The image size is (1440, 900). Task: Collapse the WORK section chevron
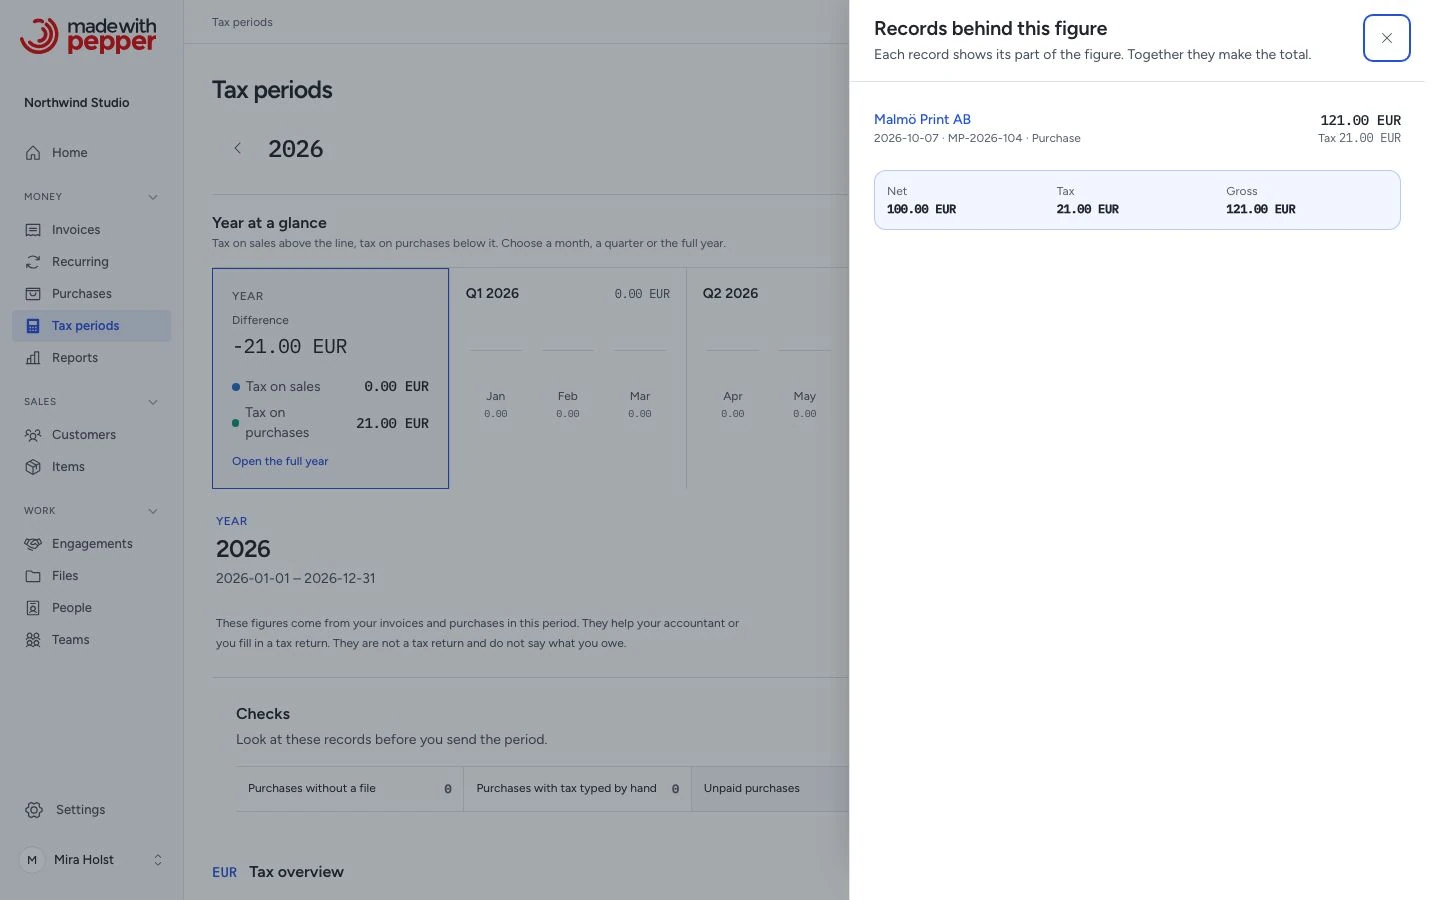pos(153,511)
